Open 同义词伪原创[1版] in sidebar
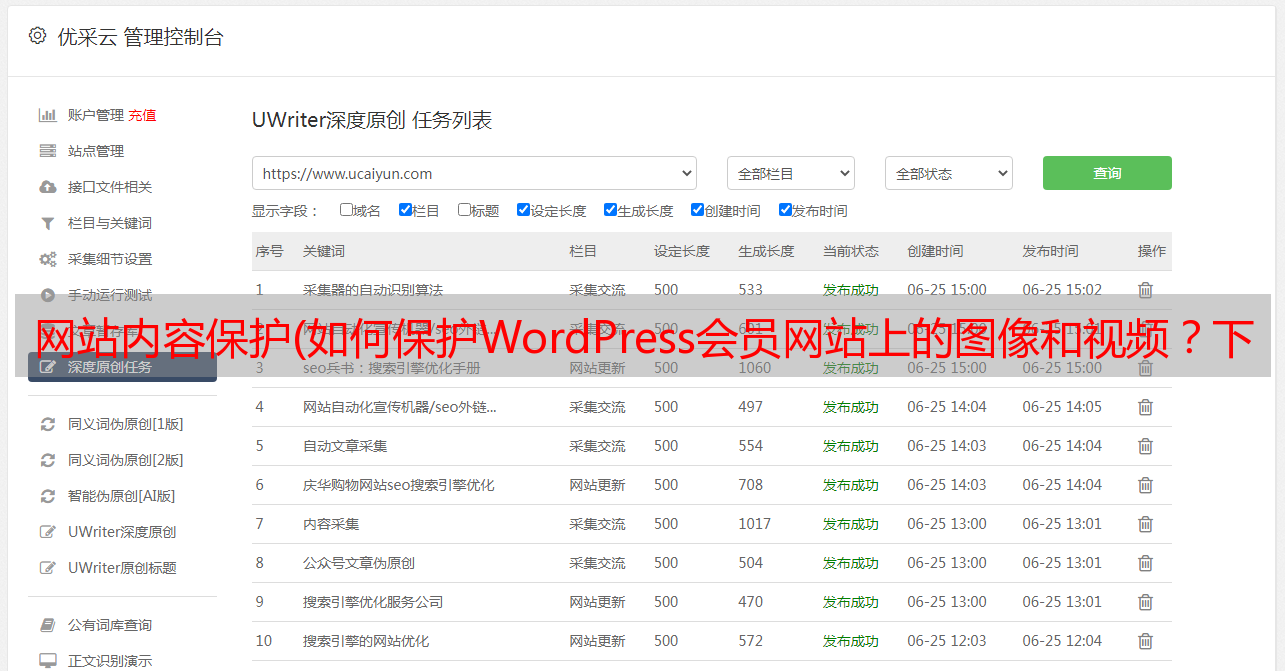Screen dimensions: 1285x671 125,424
